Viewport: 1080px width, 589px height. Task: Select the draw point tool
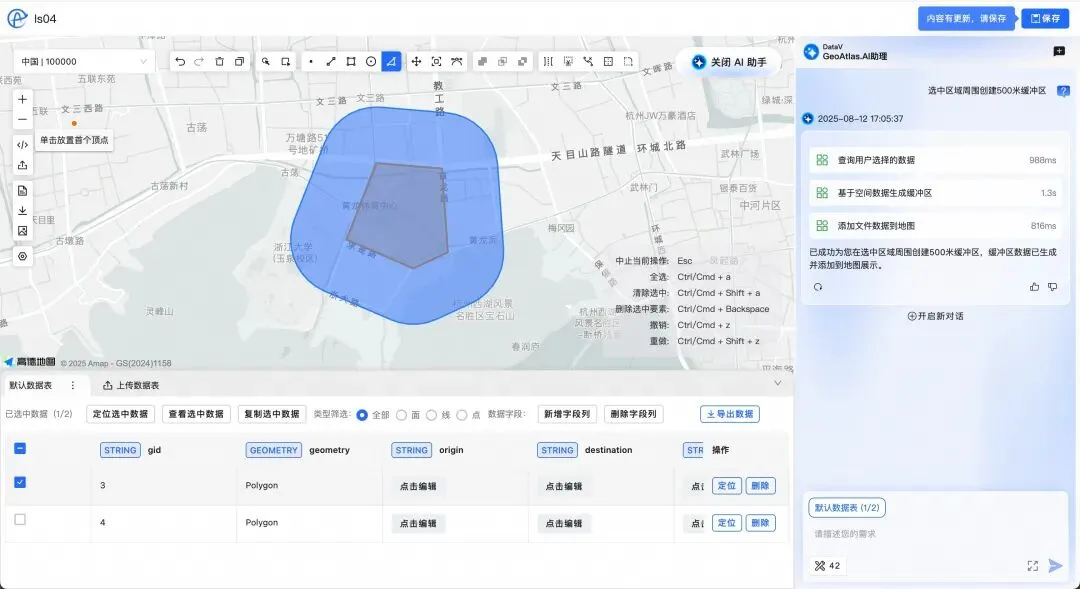click(x=311, y=61)
